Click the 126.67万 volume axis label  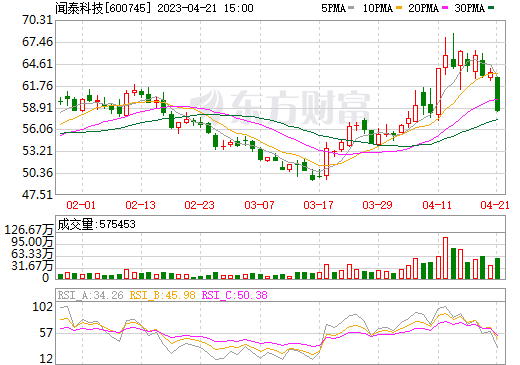[x=29, y=230]
